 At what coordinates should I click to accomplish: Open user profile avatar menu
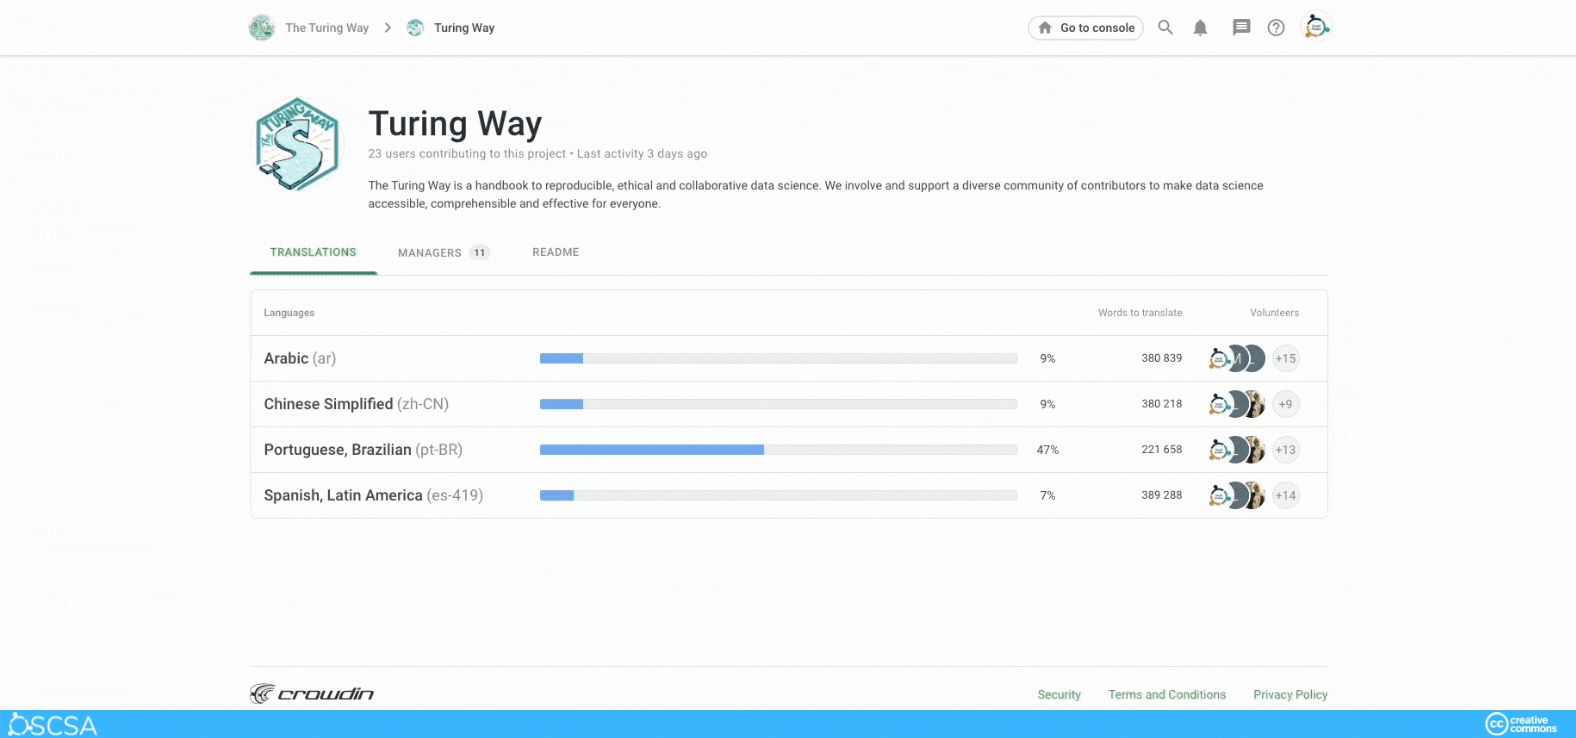tap(1316, 27)
